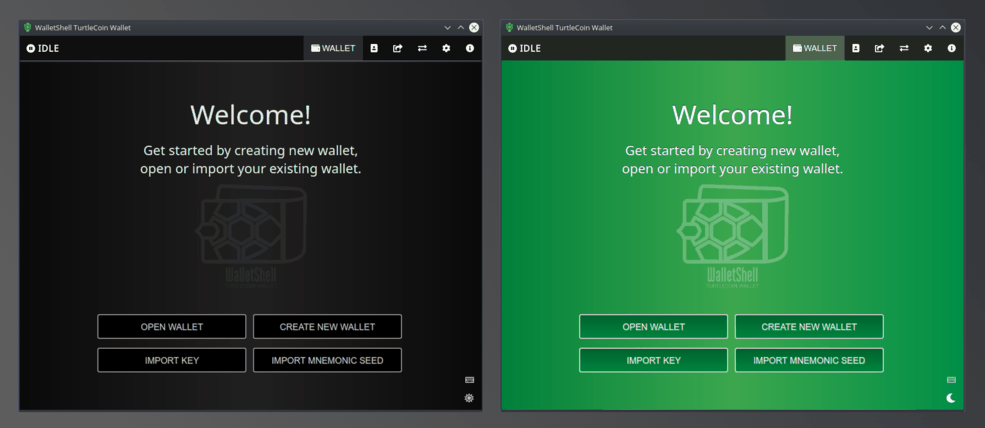Open transactions arrows icon in dark window
This screenshot has width=985, height=428.
coord(422,48)
